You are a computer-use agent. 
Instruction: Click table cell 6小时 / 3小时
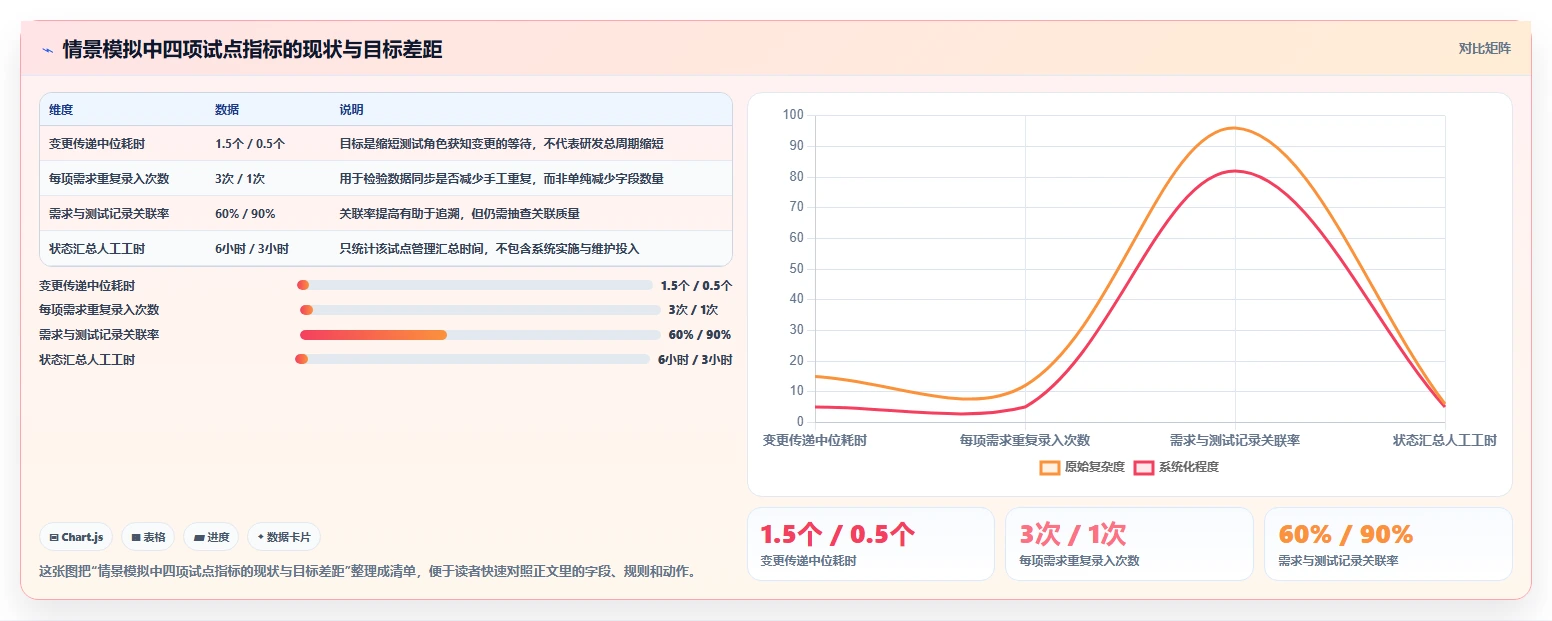point(252,249)
